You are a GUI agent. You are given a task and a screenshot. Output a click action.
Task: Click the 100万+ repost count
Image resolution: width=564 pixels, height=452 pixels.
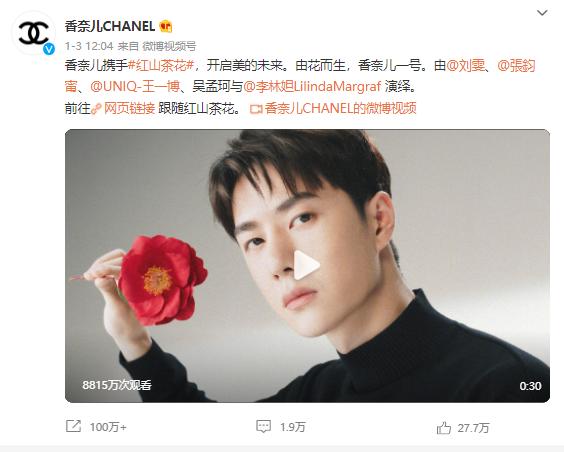pos(108,427)
